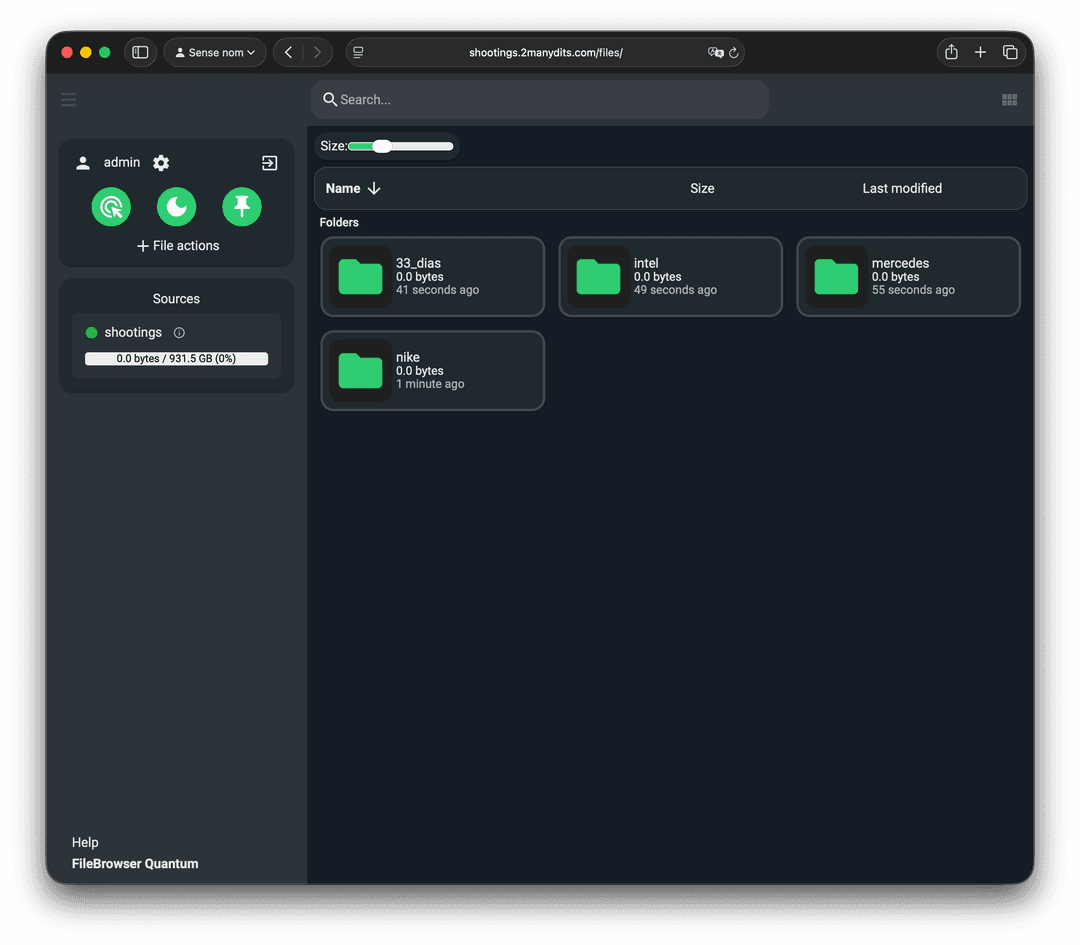Open the 33_dias folder
The width and height of the screenshot is (1080, 945).
coord(432,276)
